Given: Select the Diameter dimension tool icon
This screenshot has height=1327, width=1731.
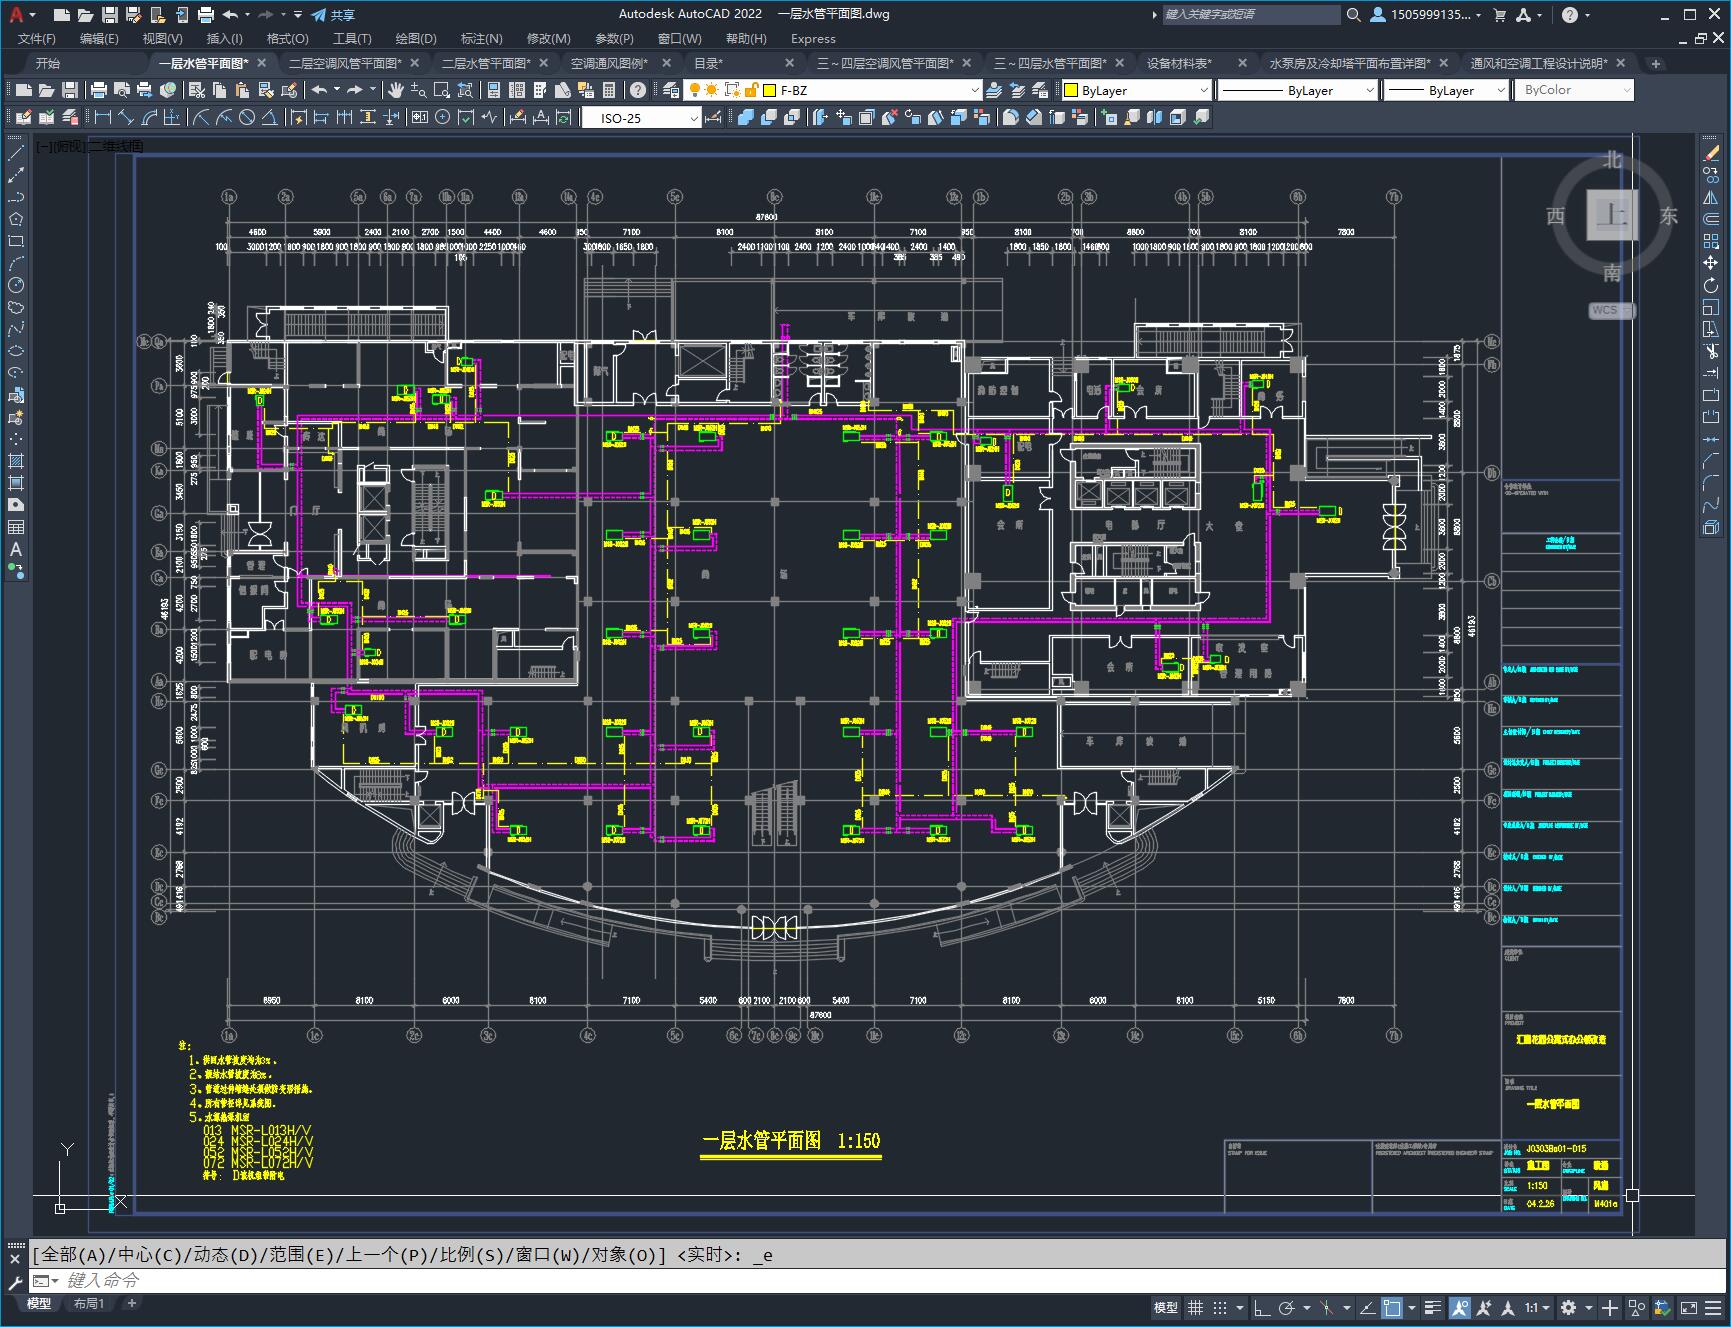Looking at the screenshot, I should point(247,117).
